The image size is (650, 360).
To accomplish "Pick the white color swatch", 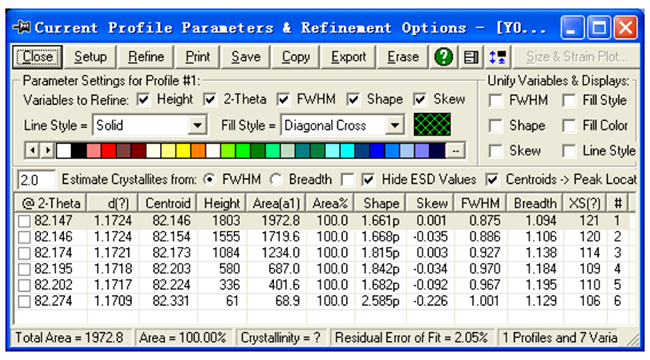I will [x=64, y=151].
